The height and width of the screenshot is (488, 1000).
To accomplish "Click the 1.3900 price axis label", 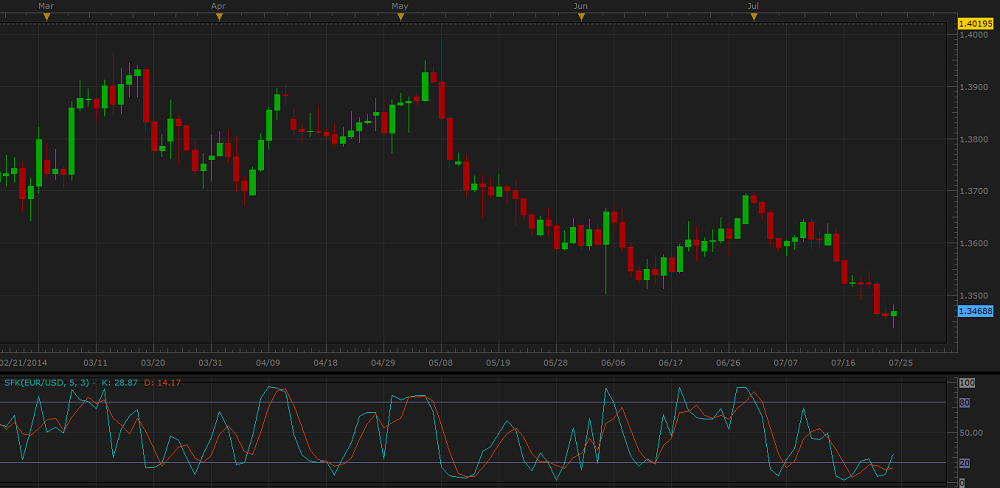I will tap(973, 87).
